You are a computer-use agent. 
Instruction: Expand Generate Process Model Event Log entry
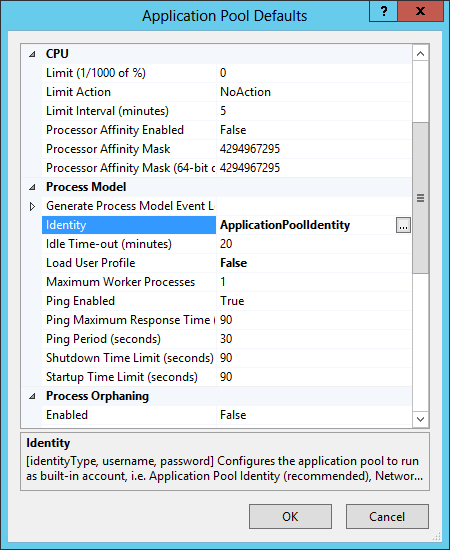(32, 206)
